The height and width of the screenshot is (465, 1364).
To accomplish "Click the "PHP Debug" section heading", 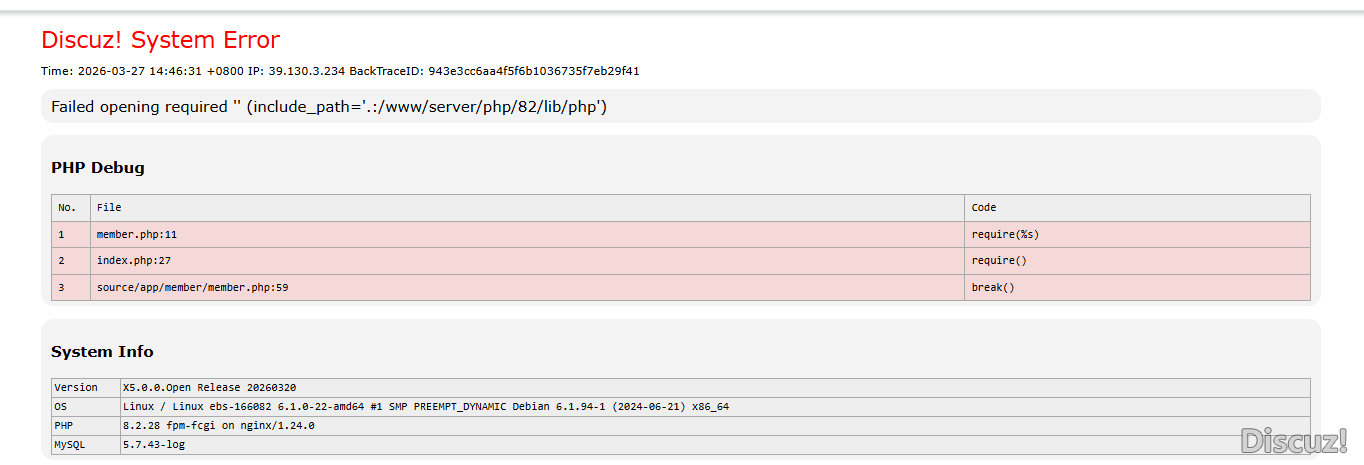I will coord(98,167).
